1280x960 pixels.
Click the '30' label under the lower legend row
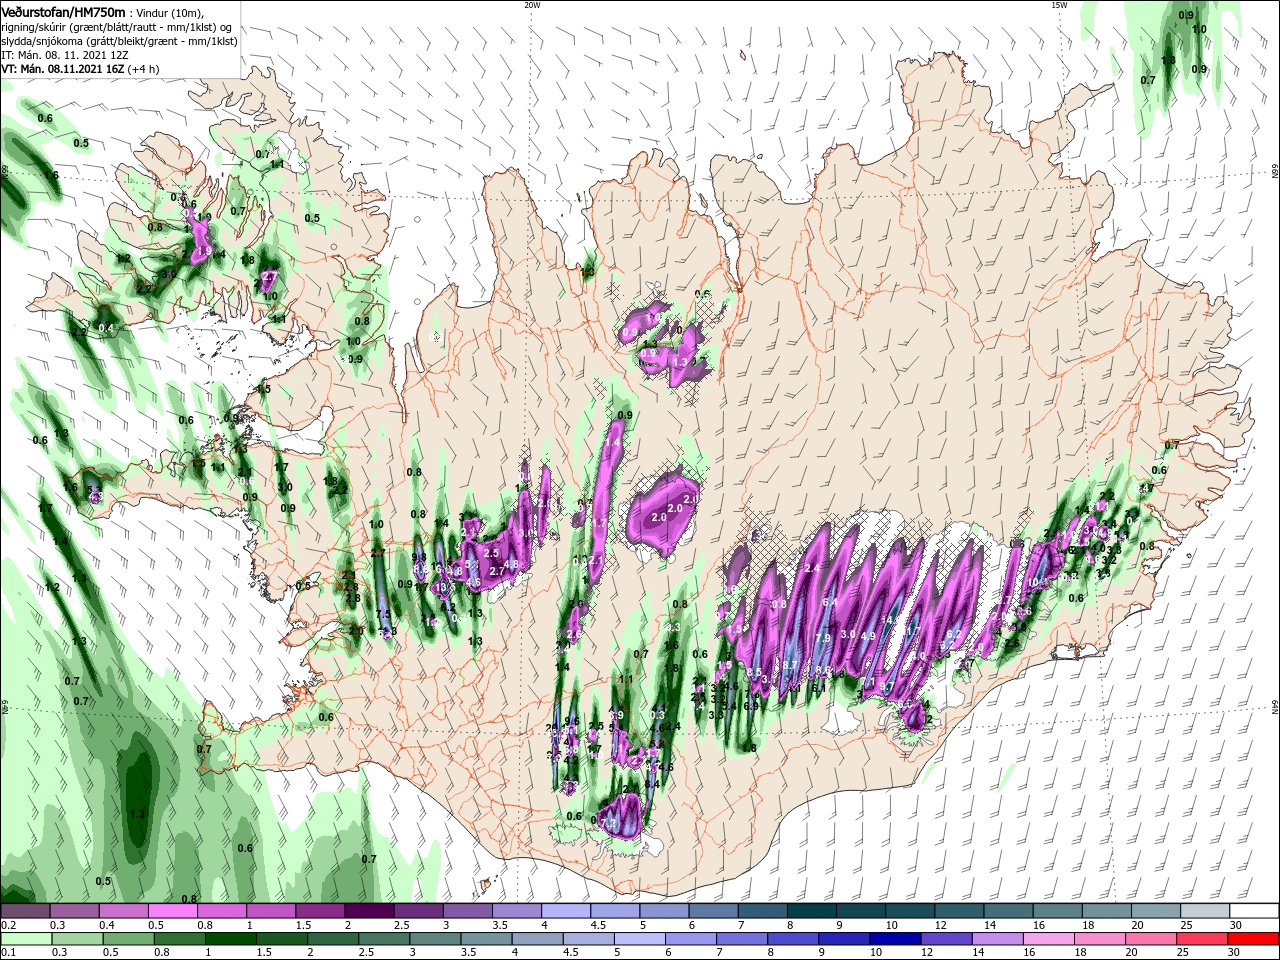[x=1235, y=953]
